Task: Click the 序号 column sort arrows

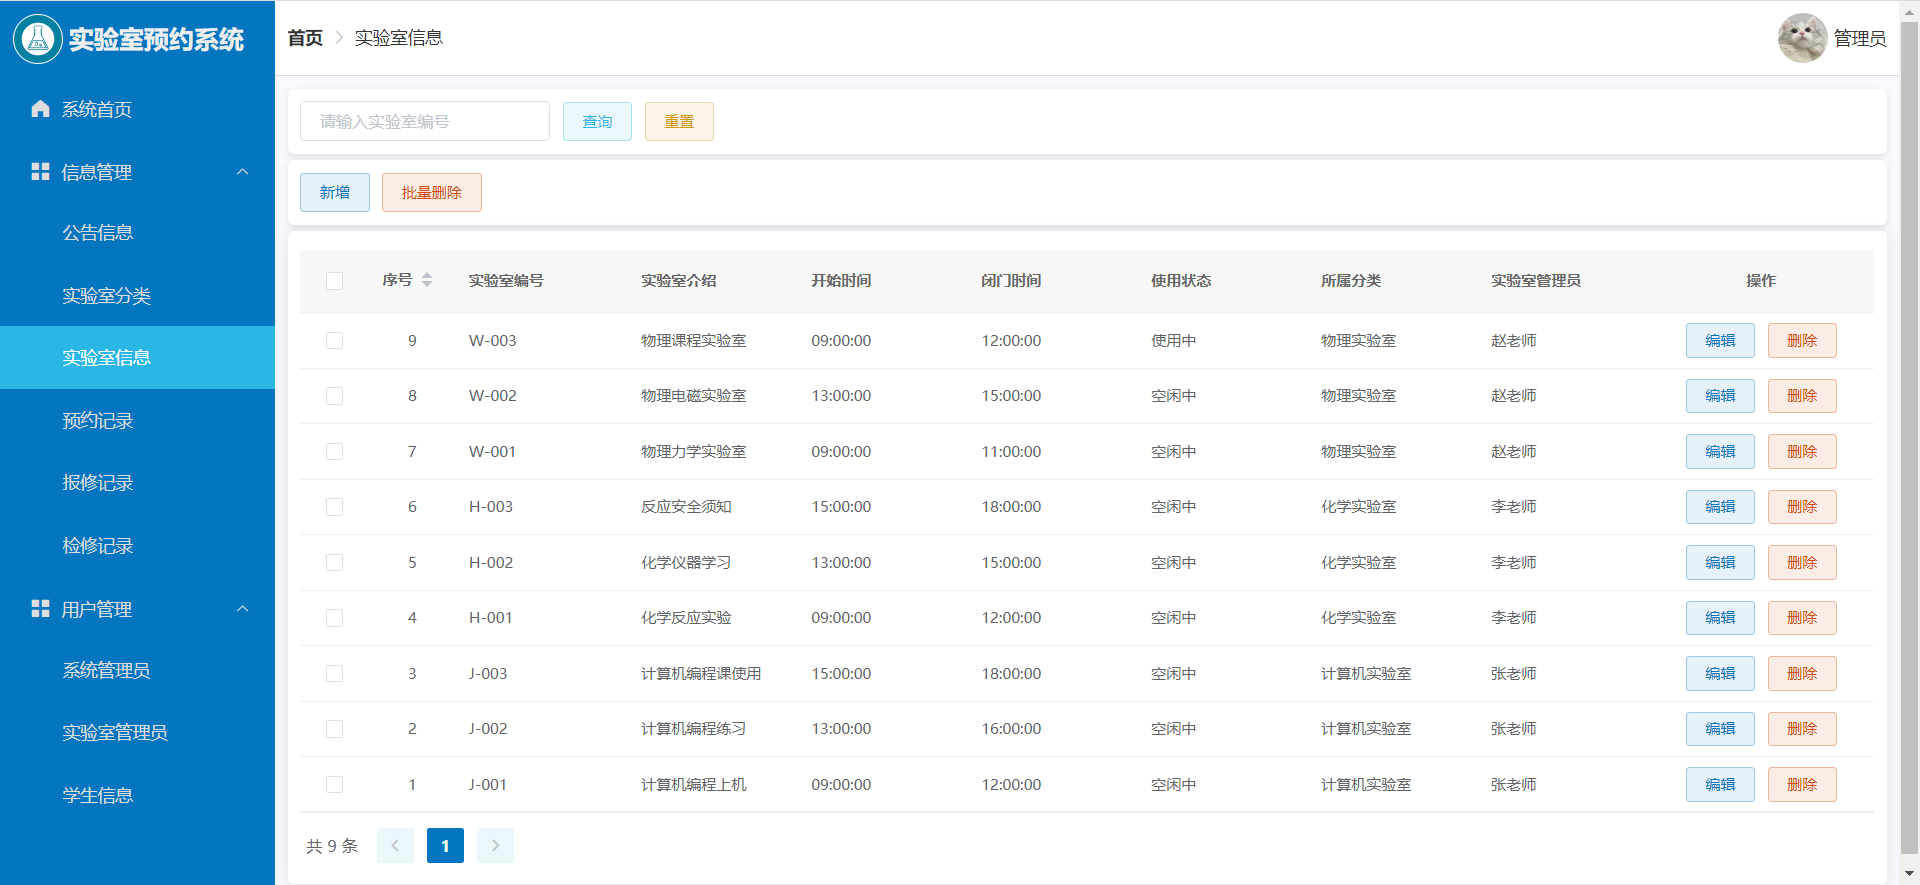Action: pyautogui.click(x=427, y=280)
